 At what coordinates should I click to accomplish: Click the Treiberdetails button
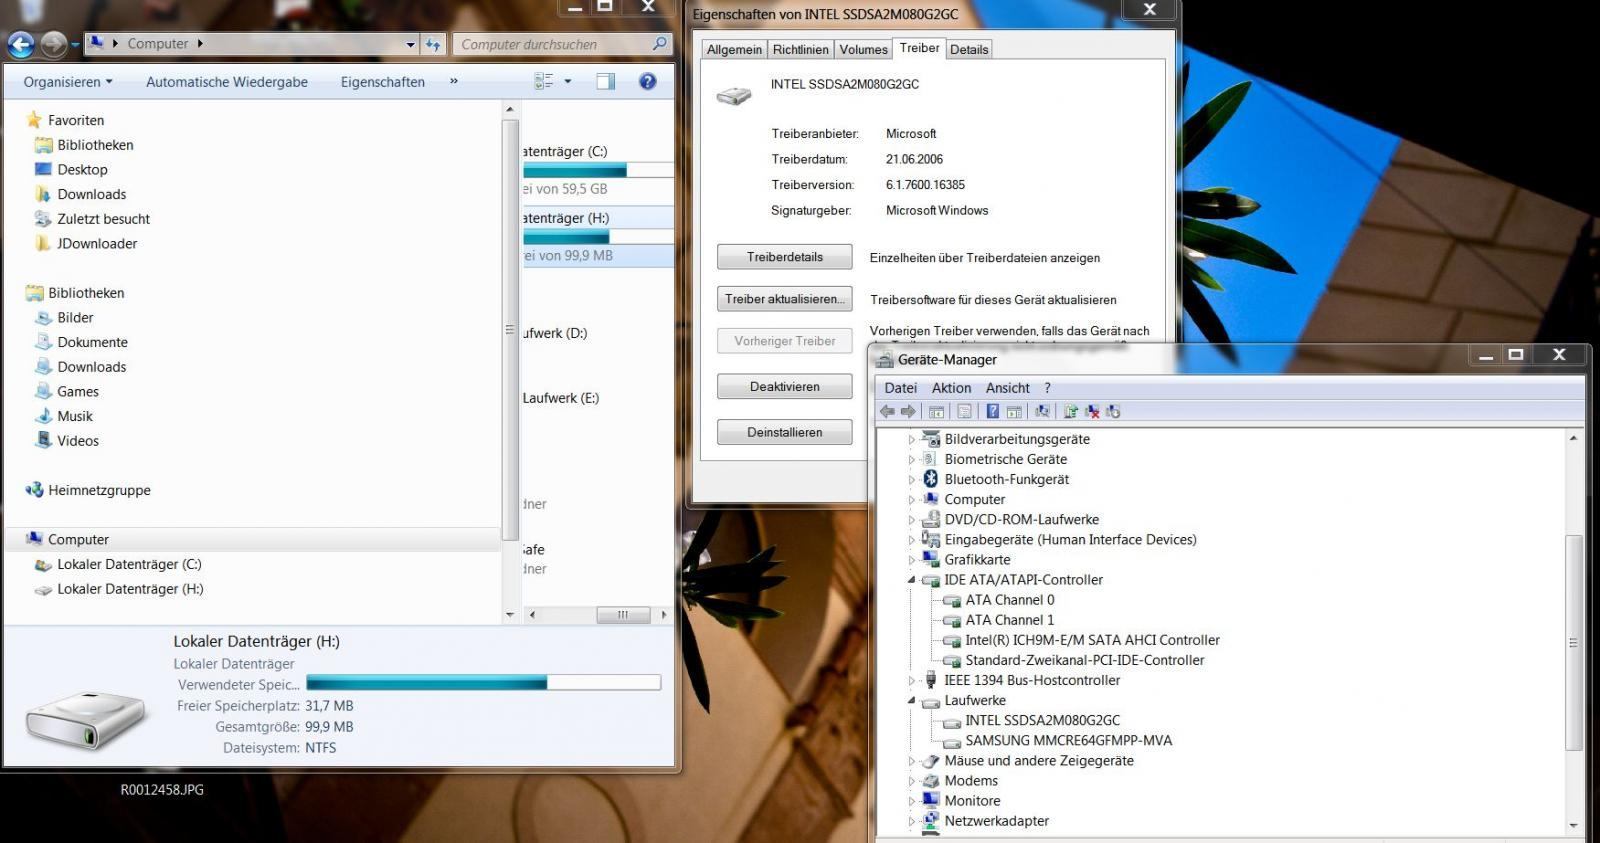785,257
